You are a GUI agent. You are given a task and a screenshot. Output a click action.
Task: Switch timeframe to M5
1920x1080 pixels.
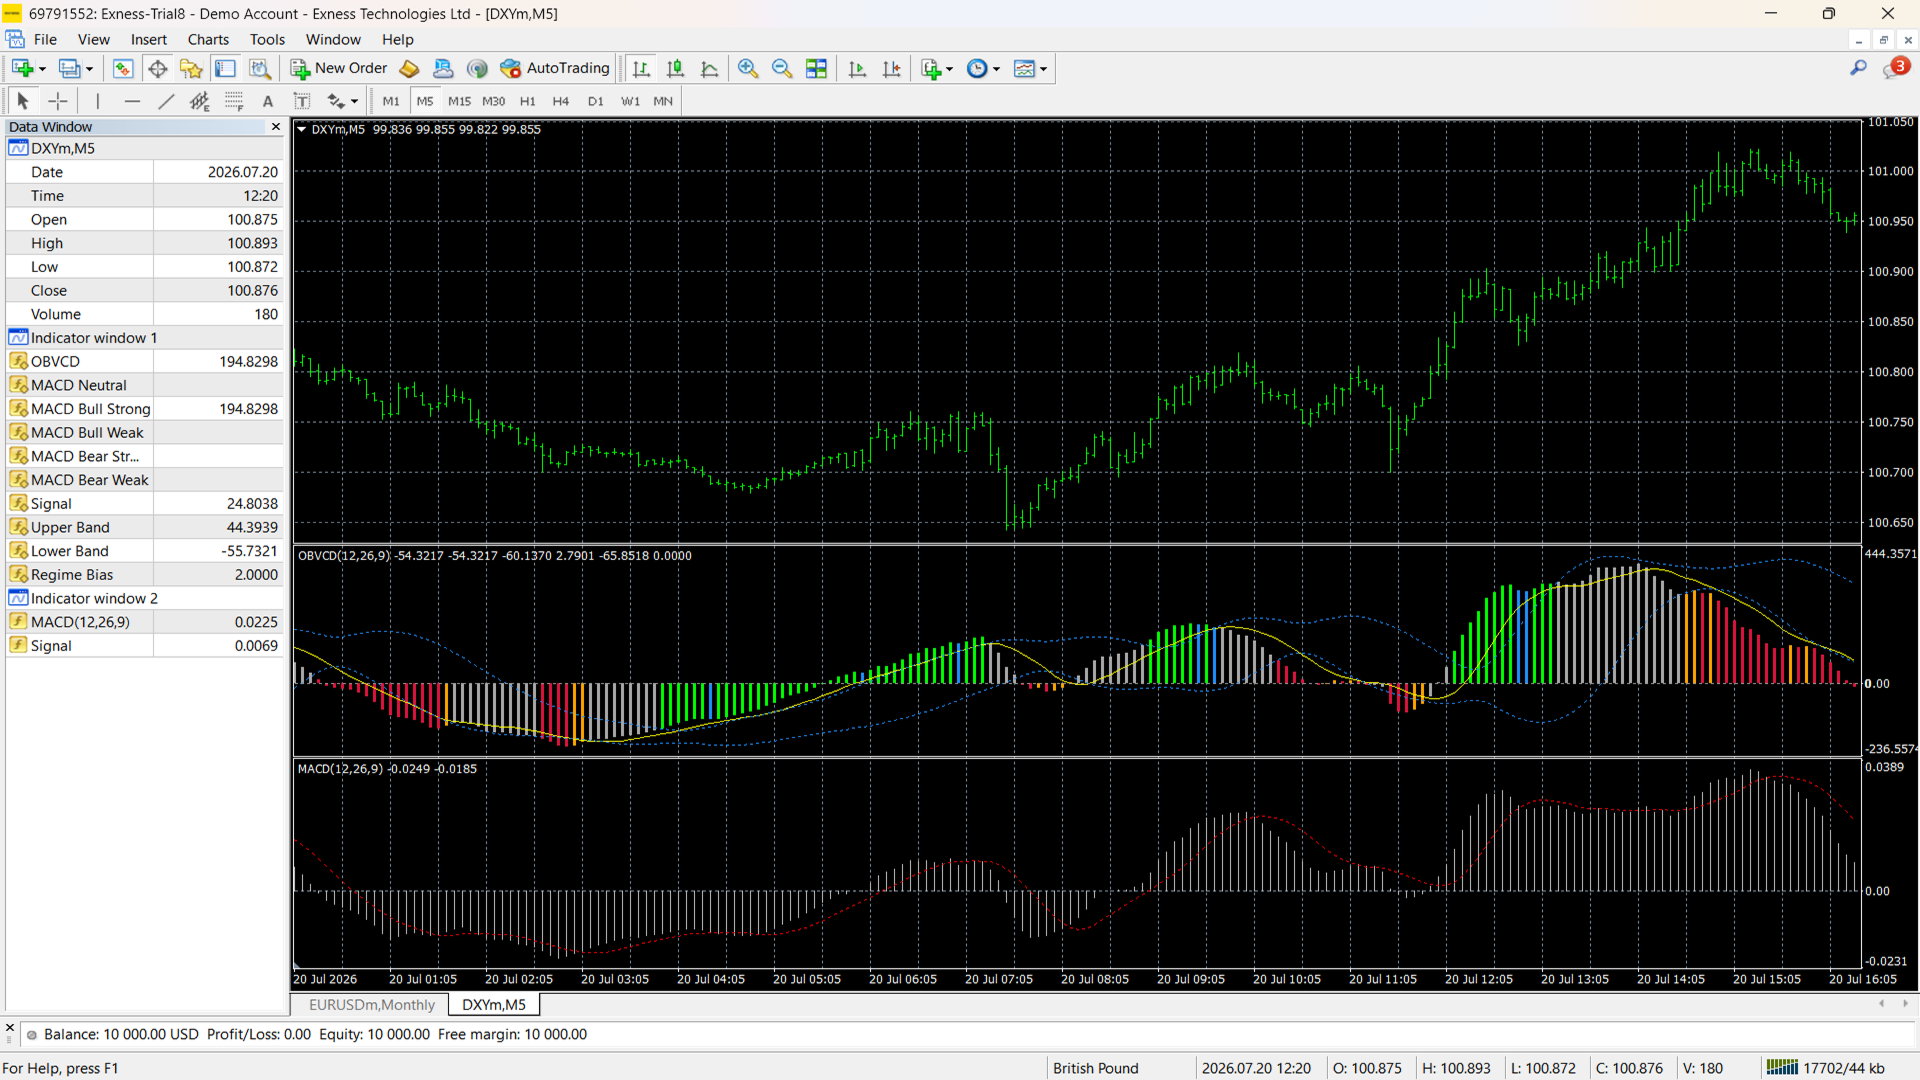tap(425, 101)
